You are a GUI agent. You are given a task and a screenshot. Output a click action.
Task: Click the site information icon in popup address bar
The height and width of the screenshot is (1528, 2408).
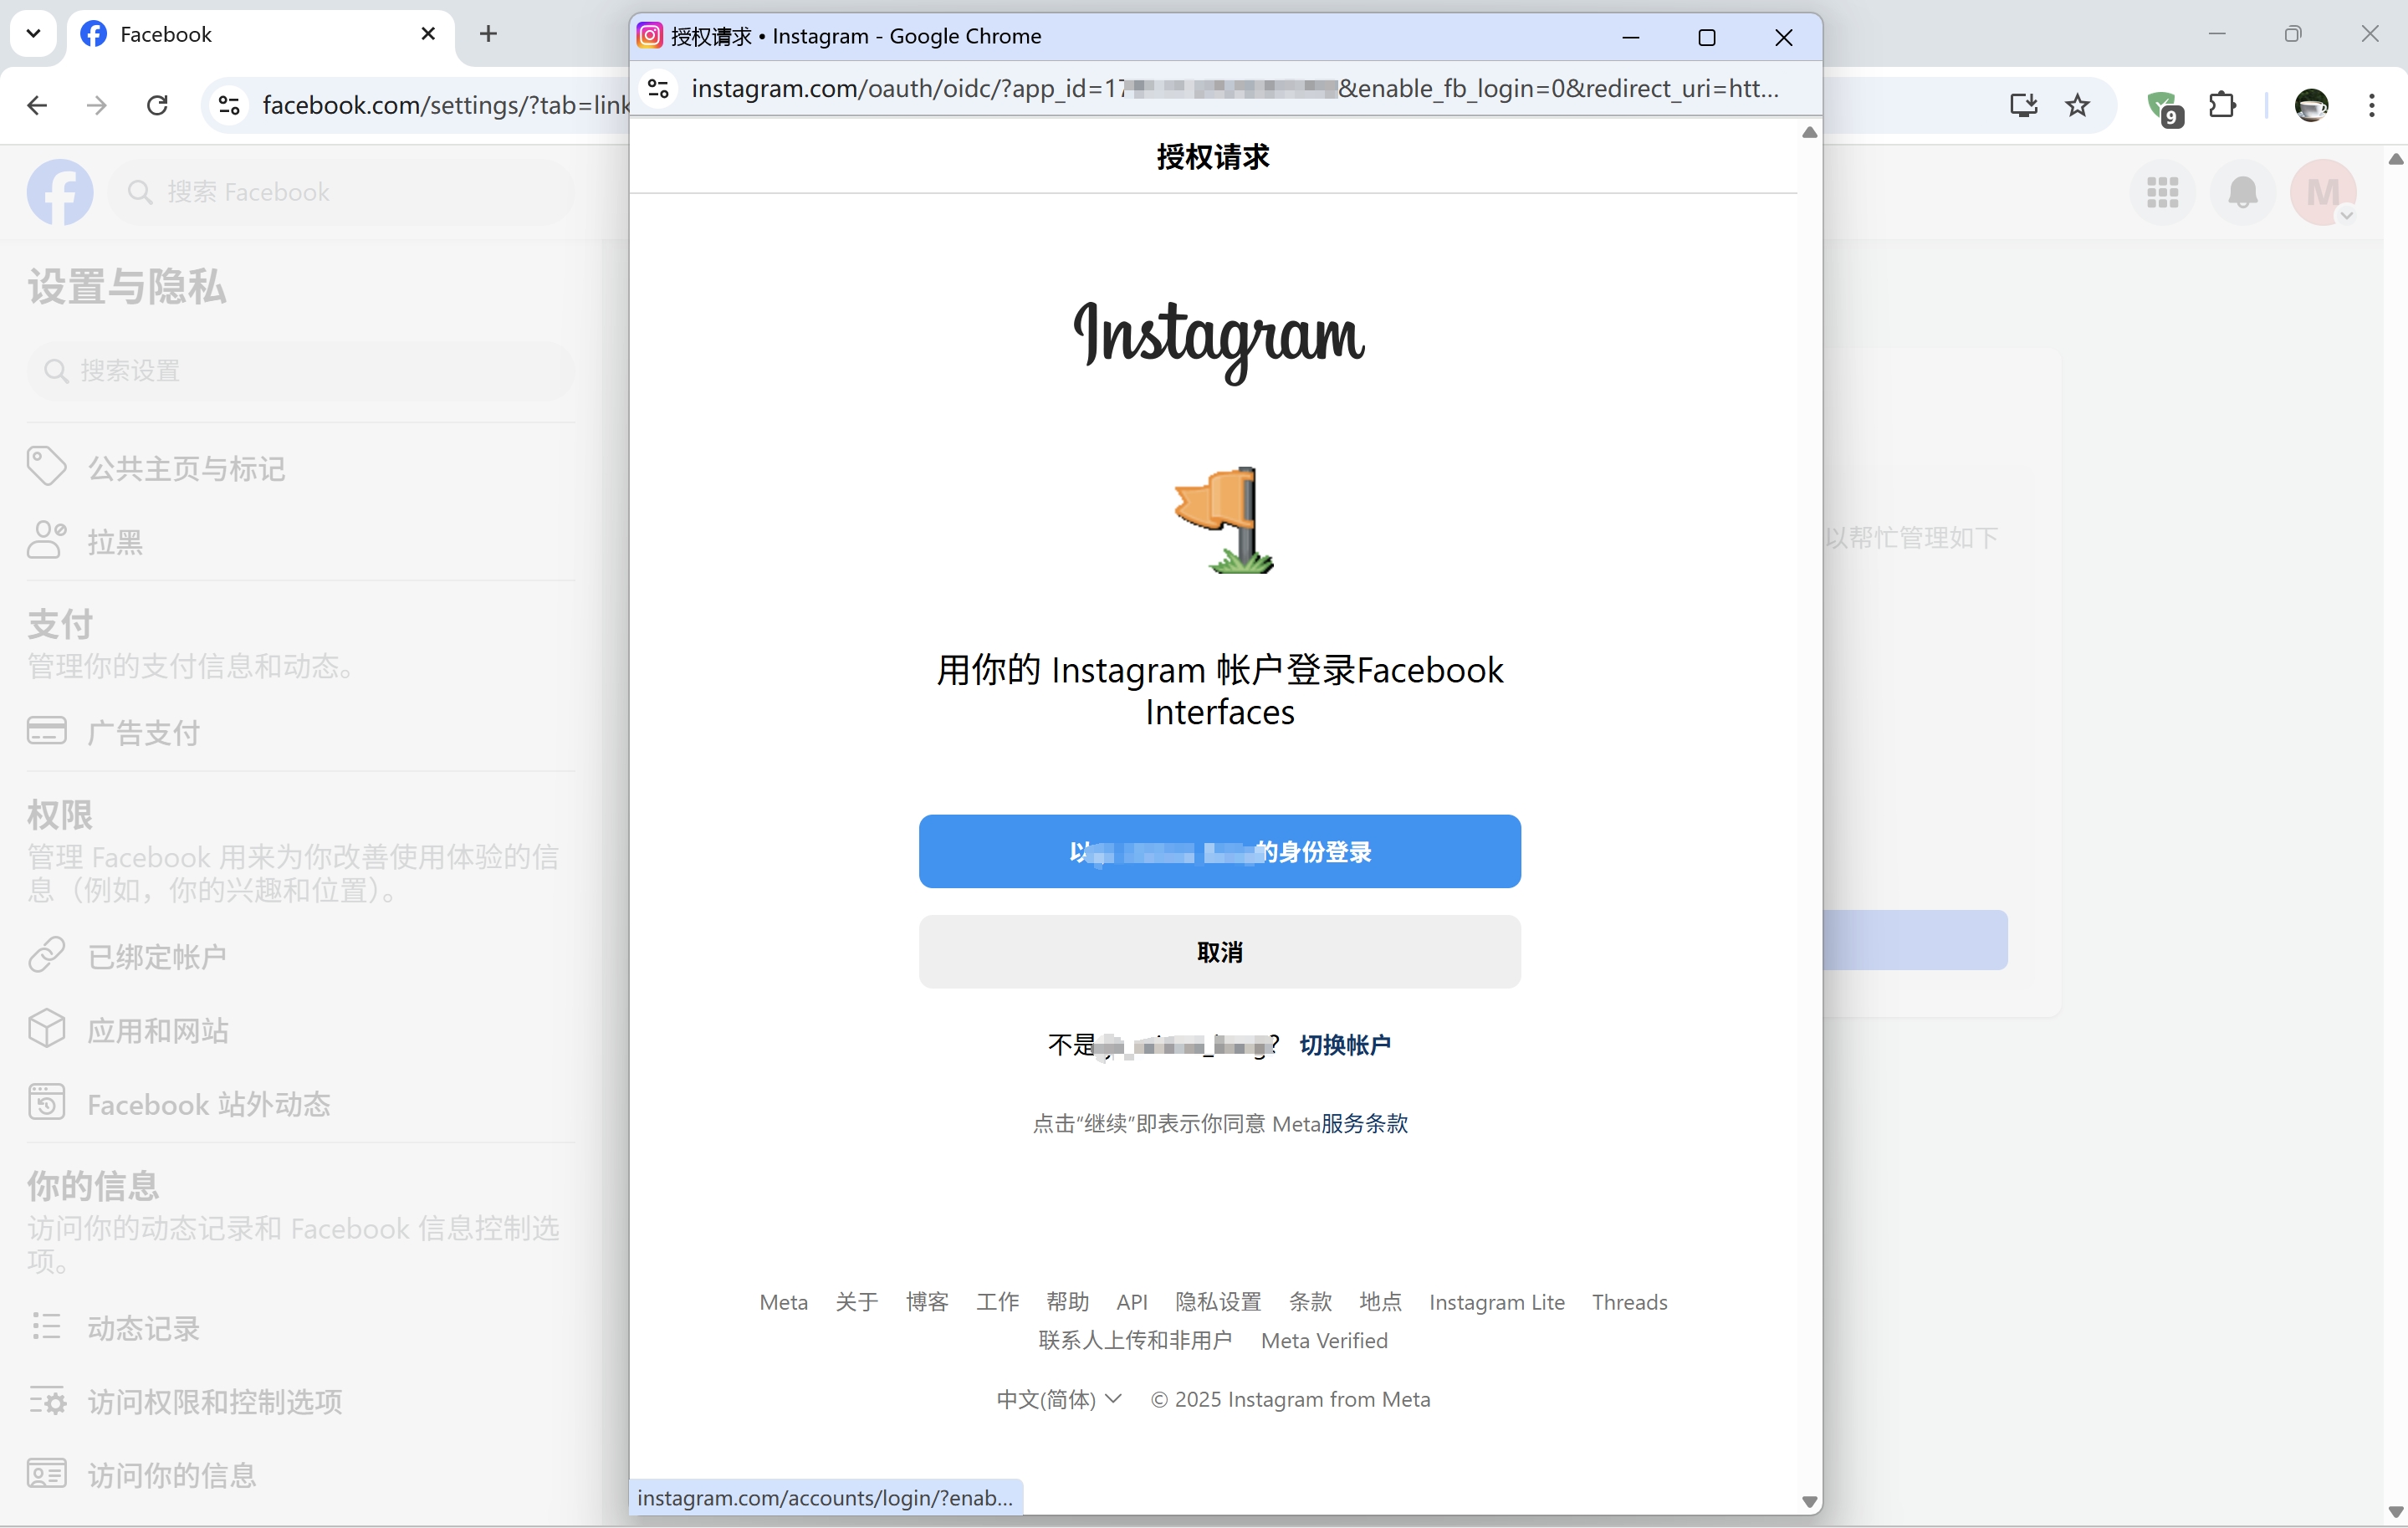(657, 89)
